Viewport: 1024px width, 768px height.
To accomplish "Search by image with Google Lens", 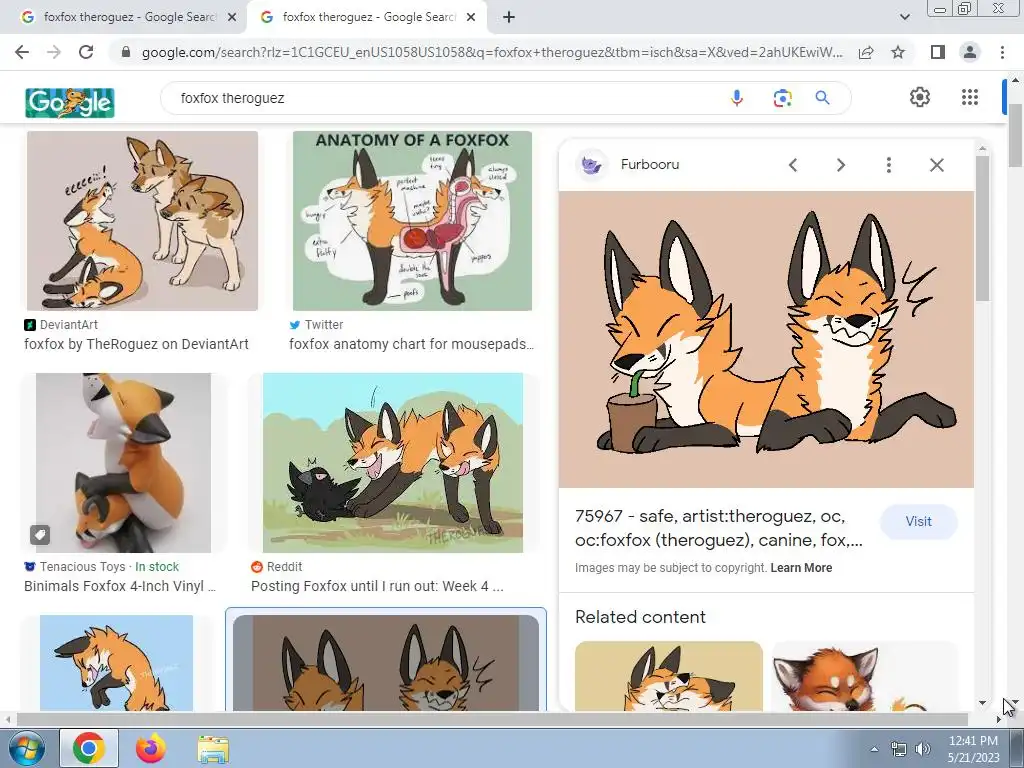I will [782, 98].
